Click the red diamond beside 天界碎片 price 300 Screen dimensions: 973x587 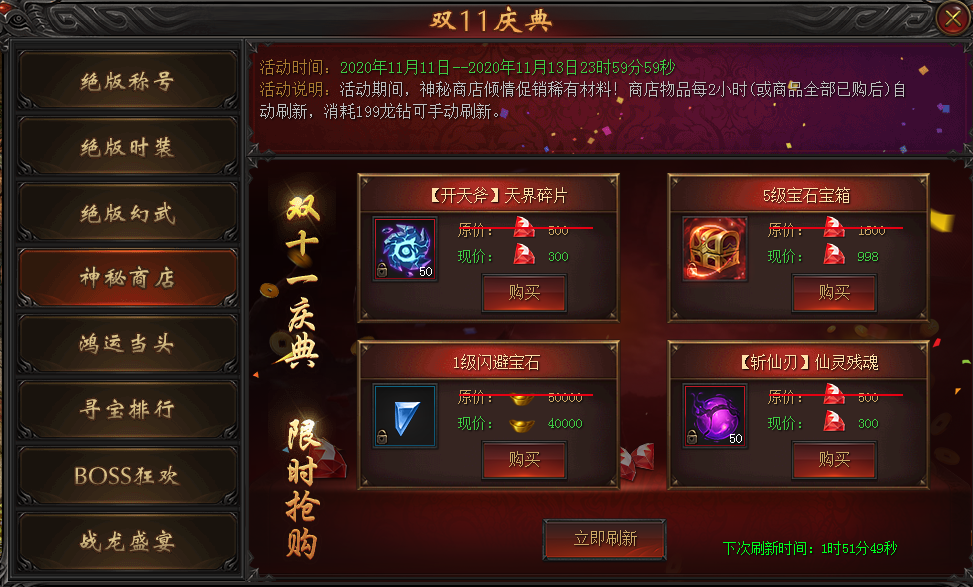tap(524, 254)
